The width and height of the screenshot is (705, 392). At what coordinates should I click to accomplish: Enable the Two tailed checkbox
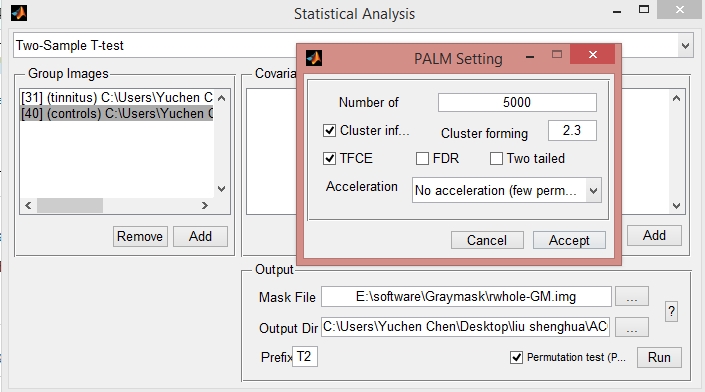coord(496,159)
